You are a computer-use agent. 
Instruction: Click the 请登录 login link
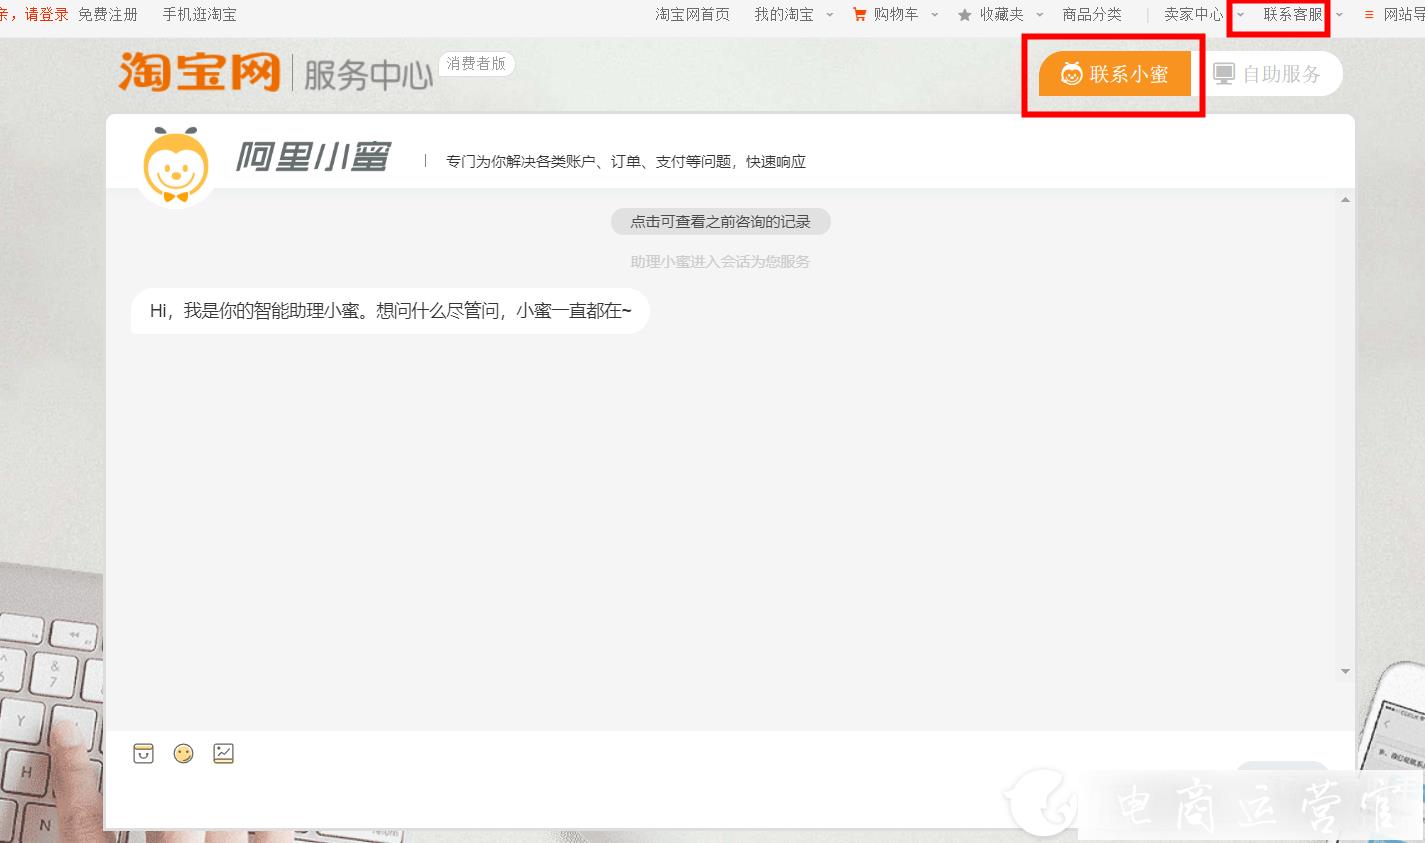pos(47,15)
